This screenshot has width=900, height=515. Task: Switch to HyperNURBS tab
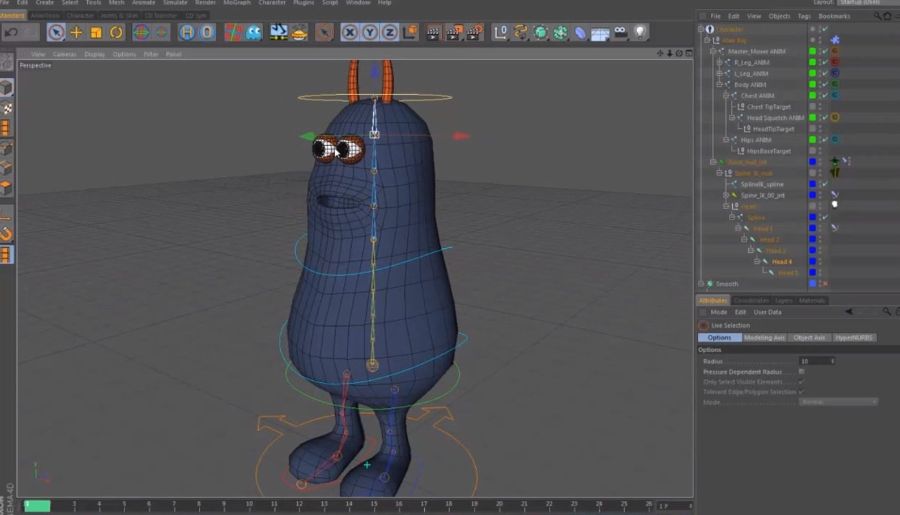(854, 338)
